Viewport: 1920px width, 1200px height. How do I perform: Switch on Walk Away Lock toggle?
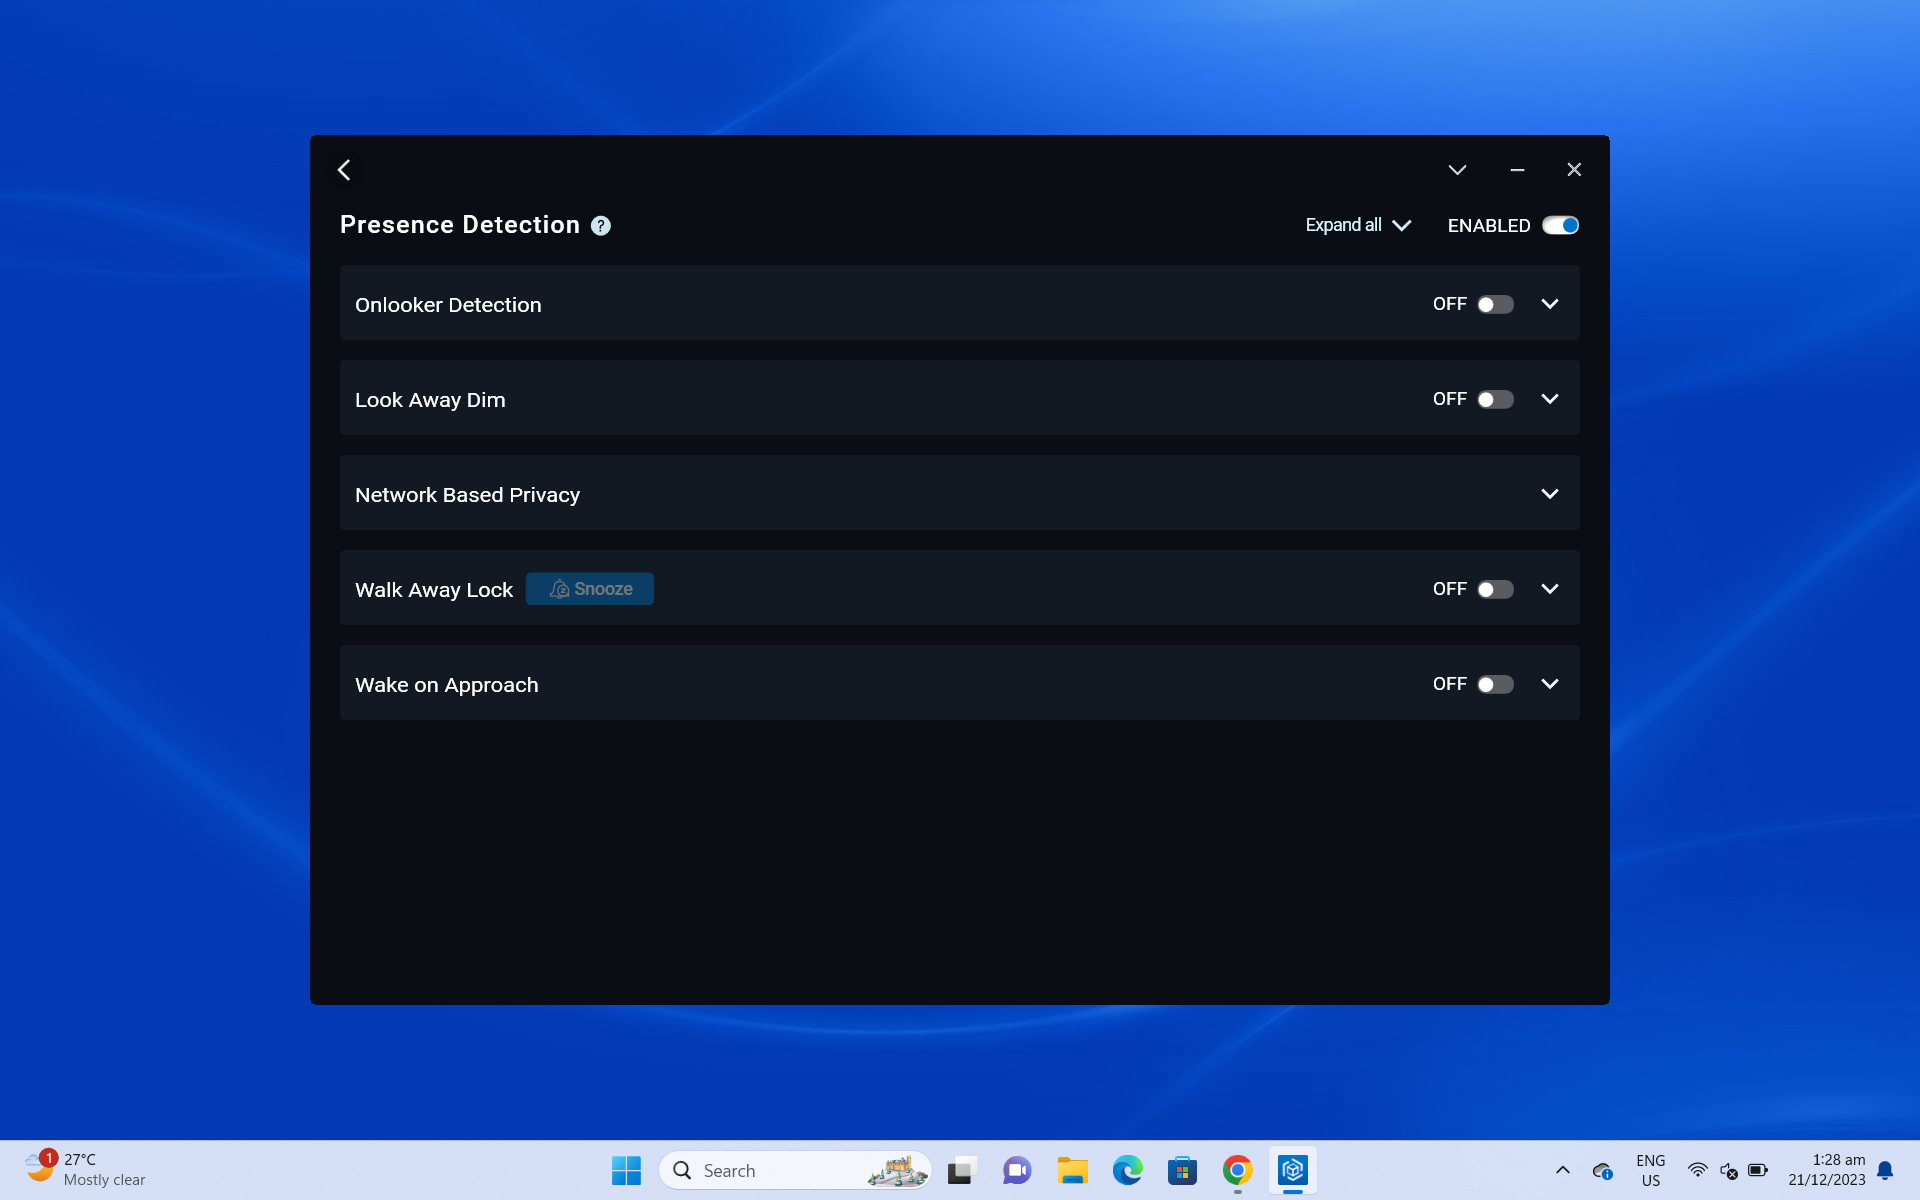coord(1495,589)
